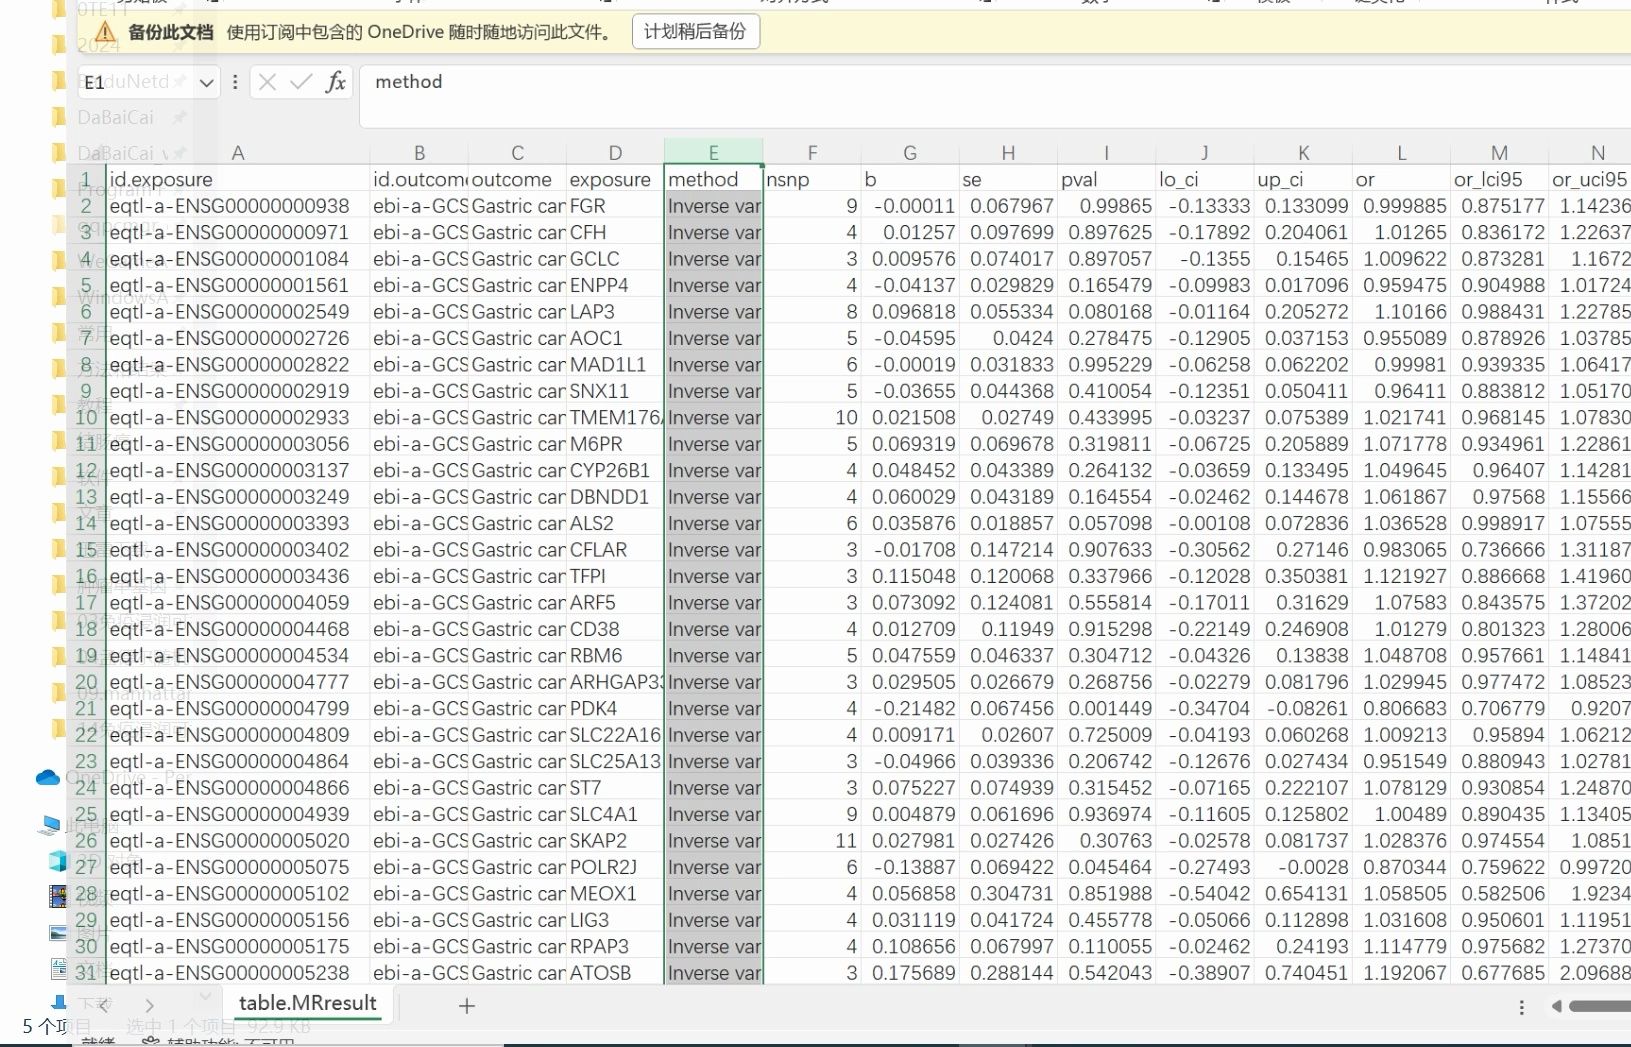Viewport: 1631px width, 1047px height.
Task: Select the b value cell -0.21482
Action: pyautogui.click(x=910, y=709)
